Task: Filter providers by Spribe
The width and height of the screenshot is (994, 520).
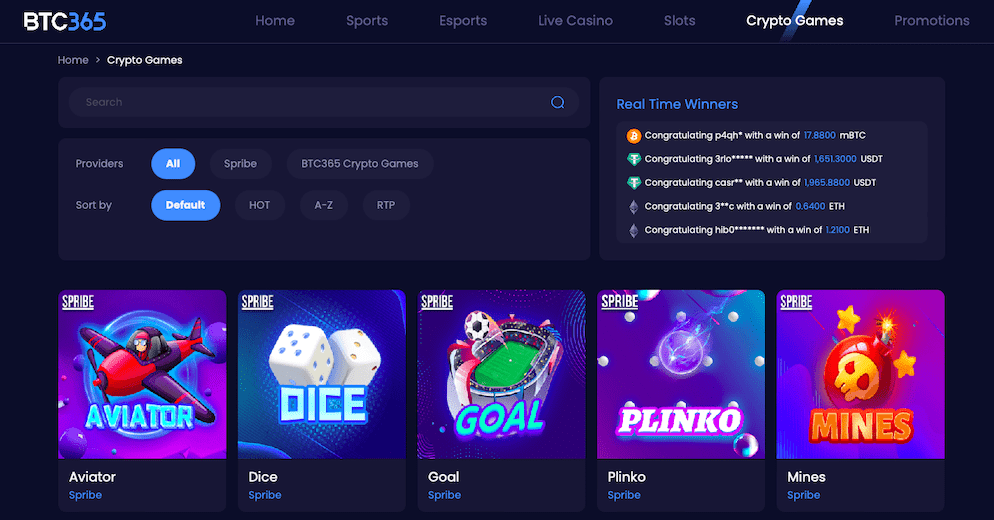Action: (x=240, y=164)
